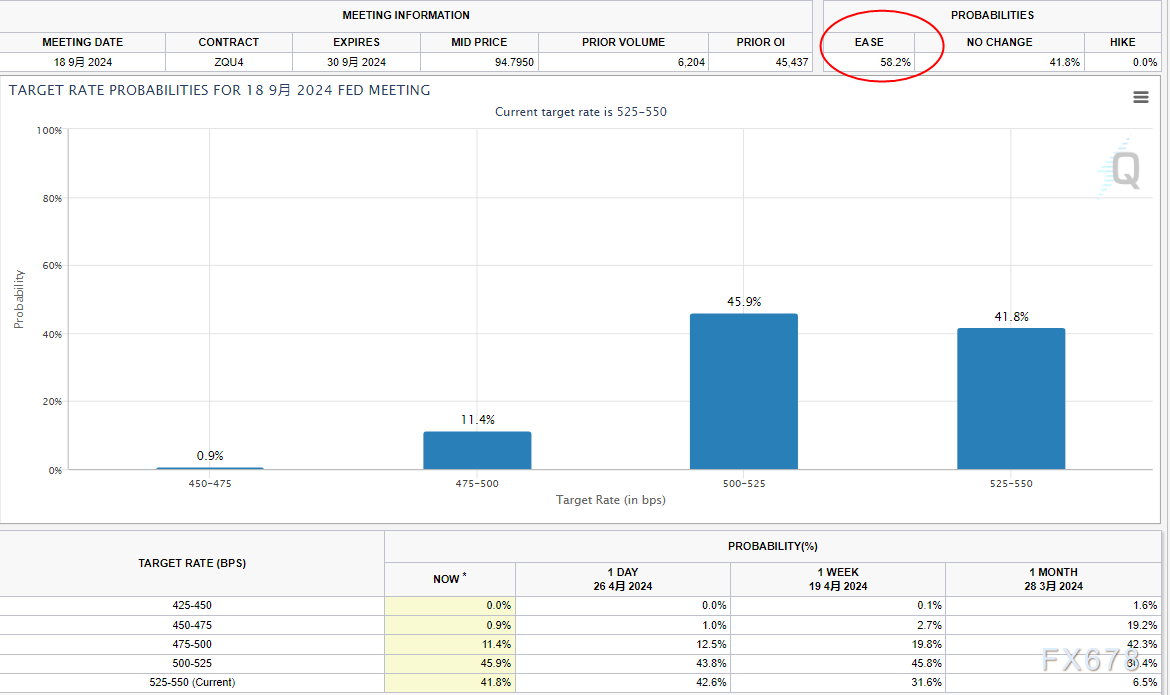Select the NO CHANGE column header
The image size is (1170, 695).
pos(998,42)
